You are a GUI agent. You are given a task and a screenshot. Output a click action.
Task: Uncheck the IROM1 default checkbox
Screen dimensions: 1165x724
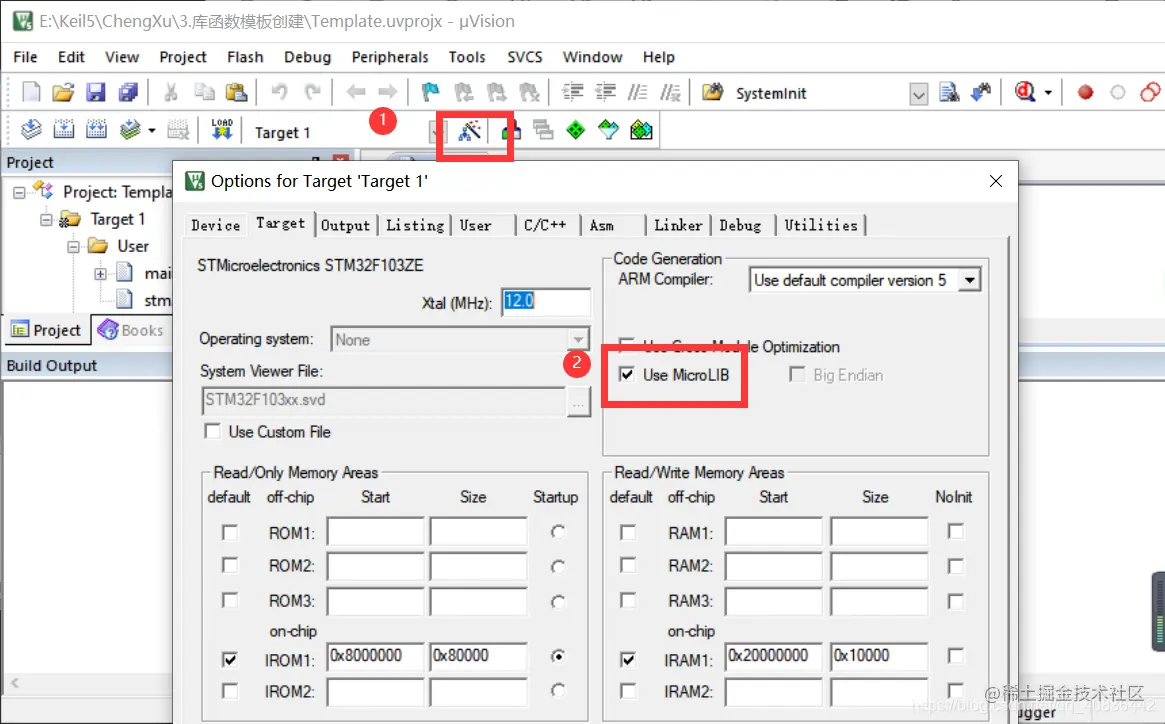pyautogui.click(x=230, y=659)
